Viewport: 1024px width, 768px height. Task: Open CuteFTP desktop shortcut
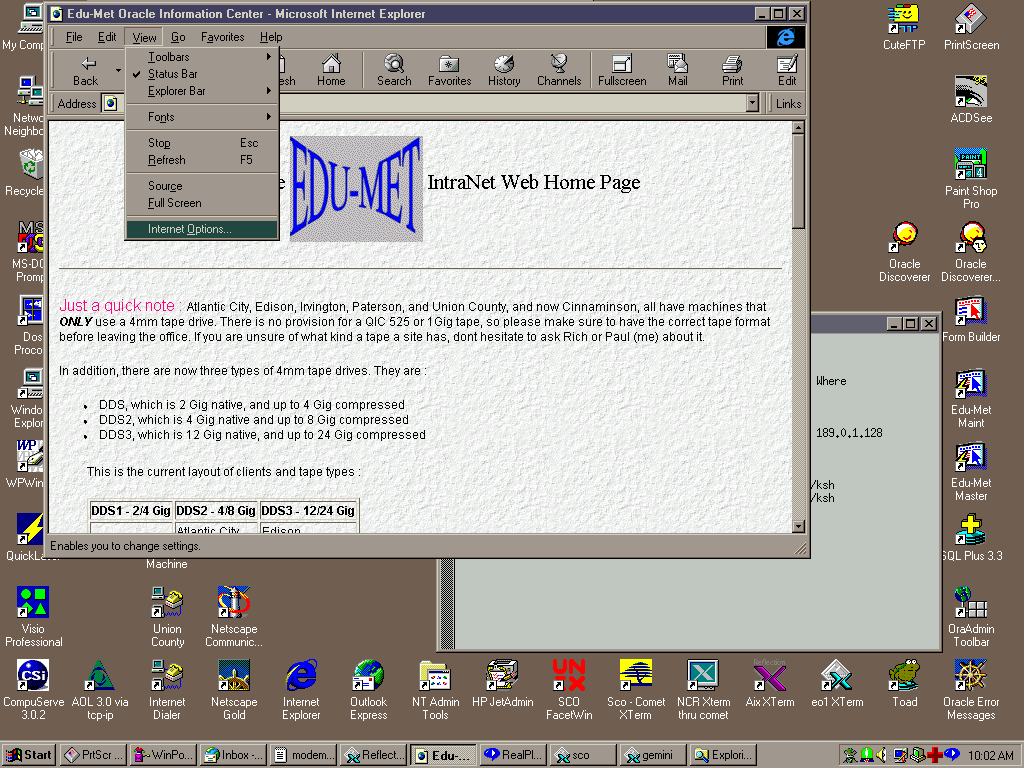pos(904,27)
